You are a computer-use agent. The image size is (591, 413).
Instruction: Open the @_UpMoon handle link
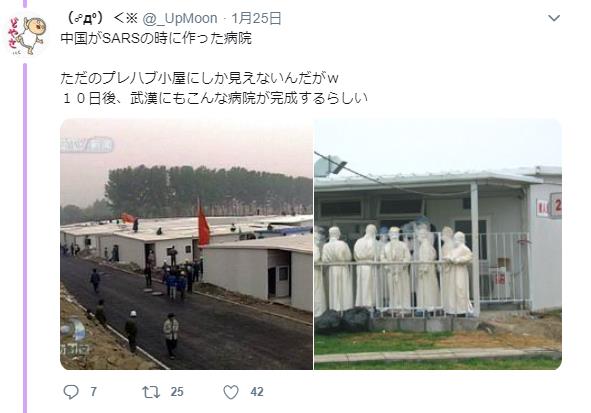coord(180,18)
